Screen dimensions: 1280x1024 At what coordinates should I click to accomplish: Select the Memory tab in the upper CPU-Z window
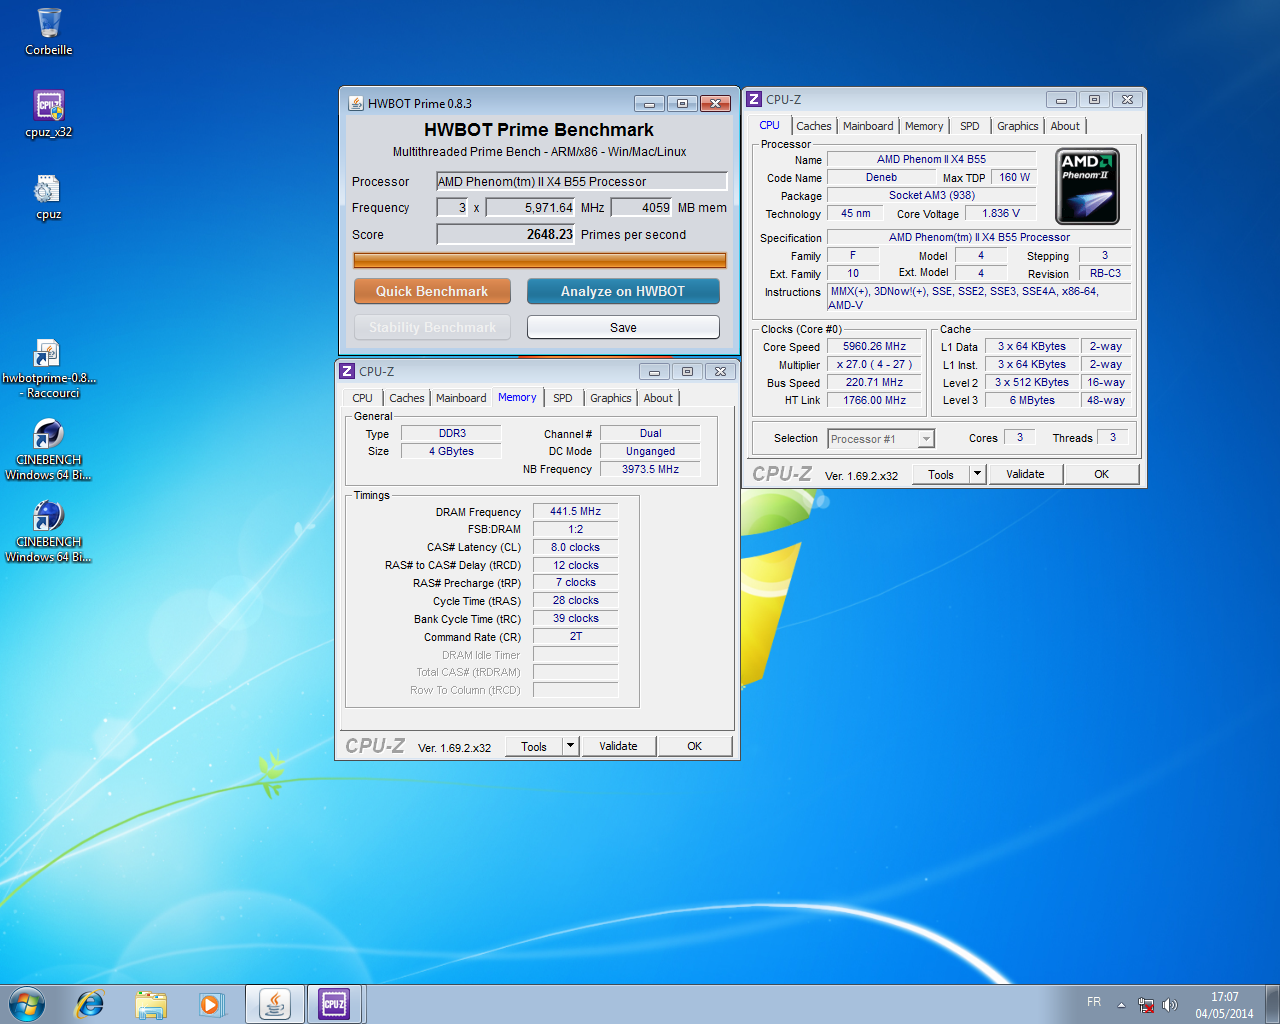coord(924,126)
